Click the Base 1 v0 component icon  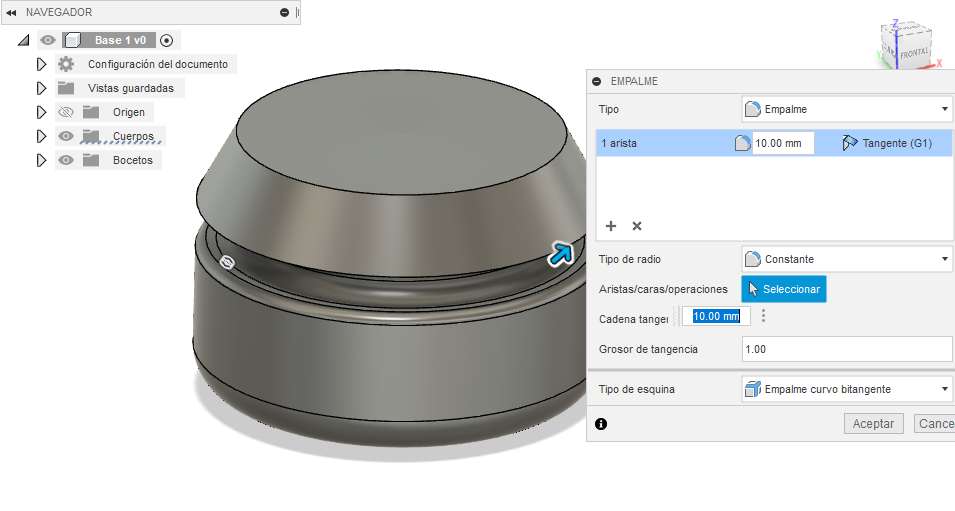72,40
